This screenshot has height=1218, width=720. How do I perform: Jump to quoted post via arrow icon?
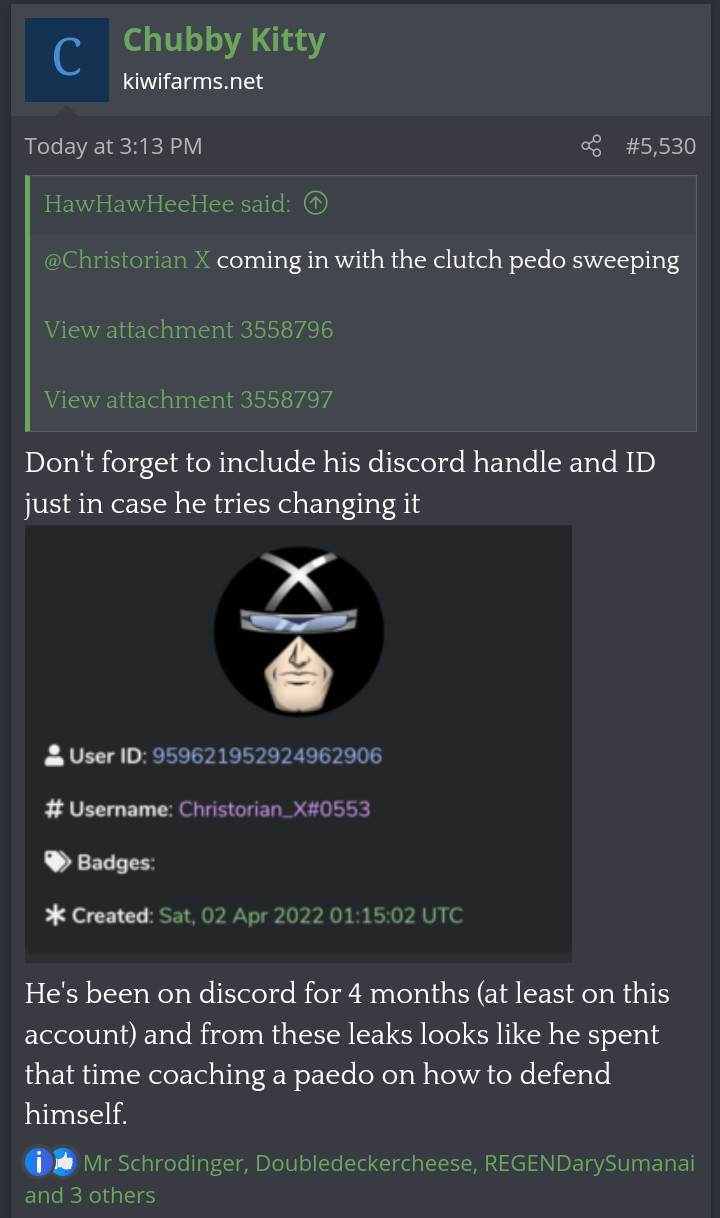tap(315, 204)
